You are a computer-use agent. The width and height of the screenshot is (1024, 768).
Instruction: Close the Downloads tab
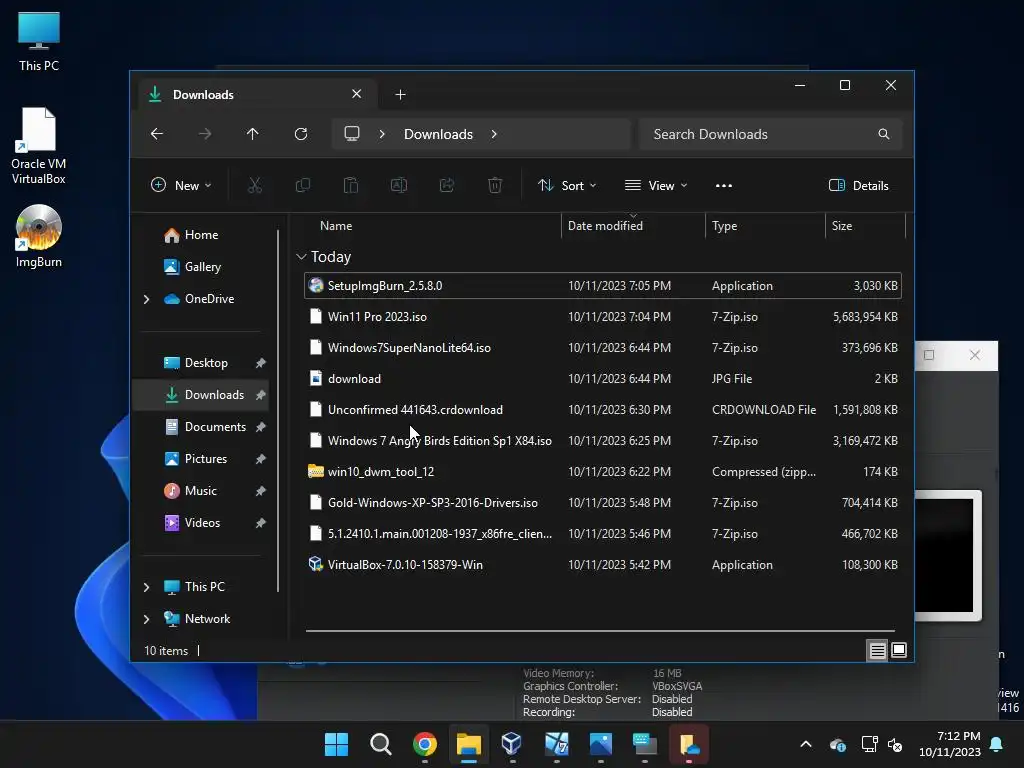(357, 94)
